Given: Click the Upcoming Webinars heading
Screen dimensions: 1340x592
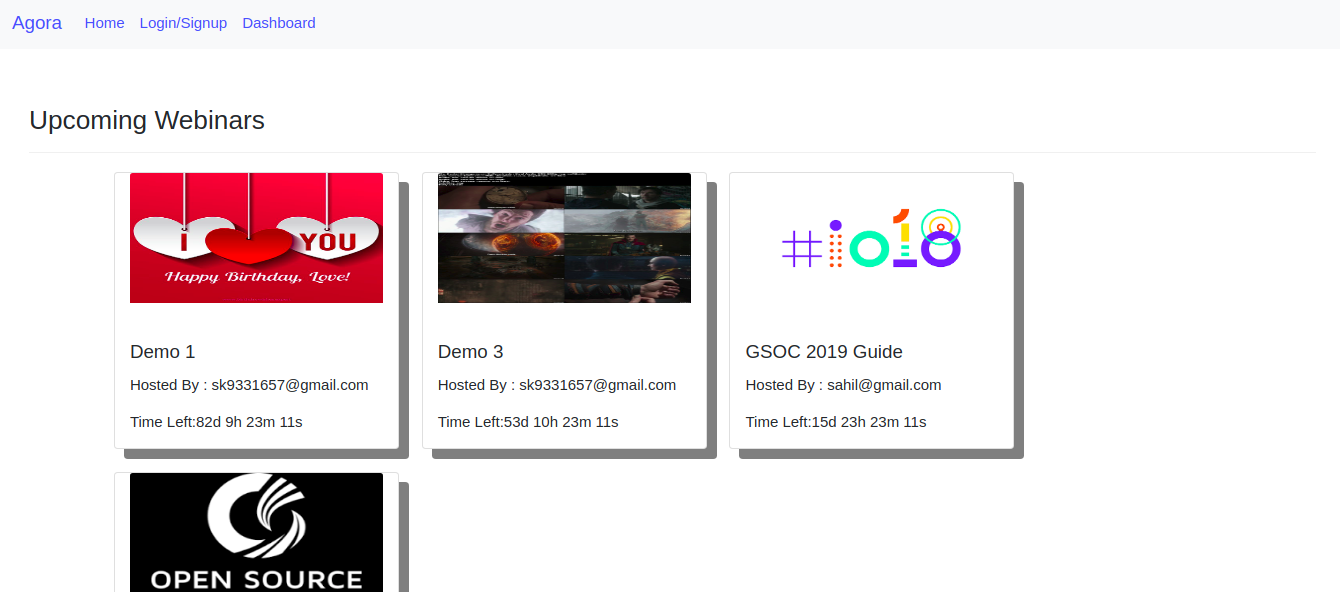Looking at the screenshot, I should [147, 120].
